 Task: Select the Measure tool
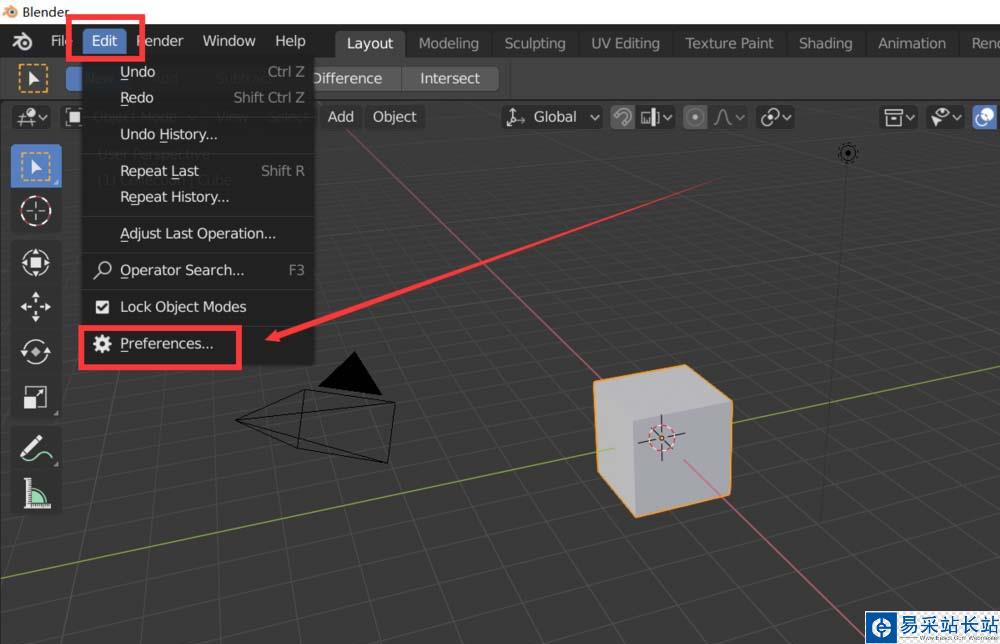(x=36, y=494)
